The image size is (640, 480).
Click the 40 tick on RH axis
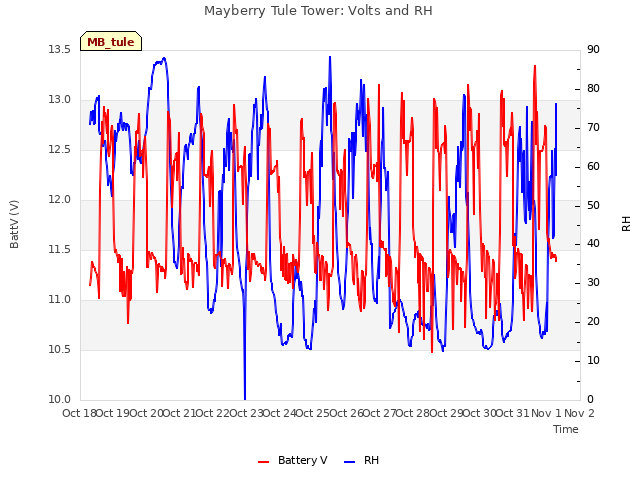pyautogui.click(x=593, y=244)
